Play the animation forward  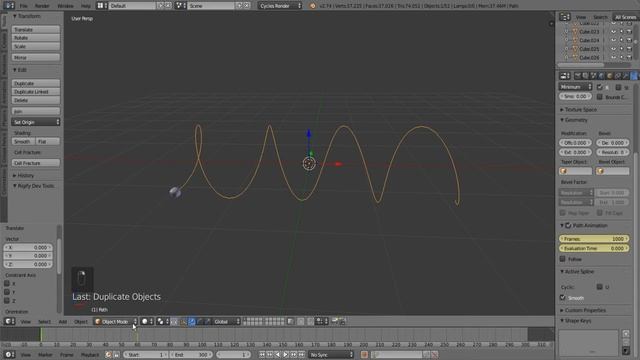pos(286,355)
